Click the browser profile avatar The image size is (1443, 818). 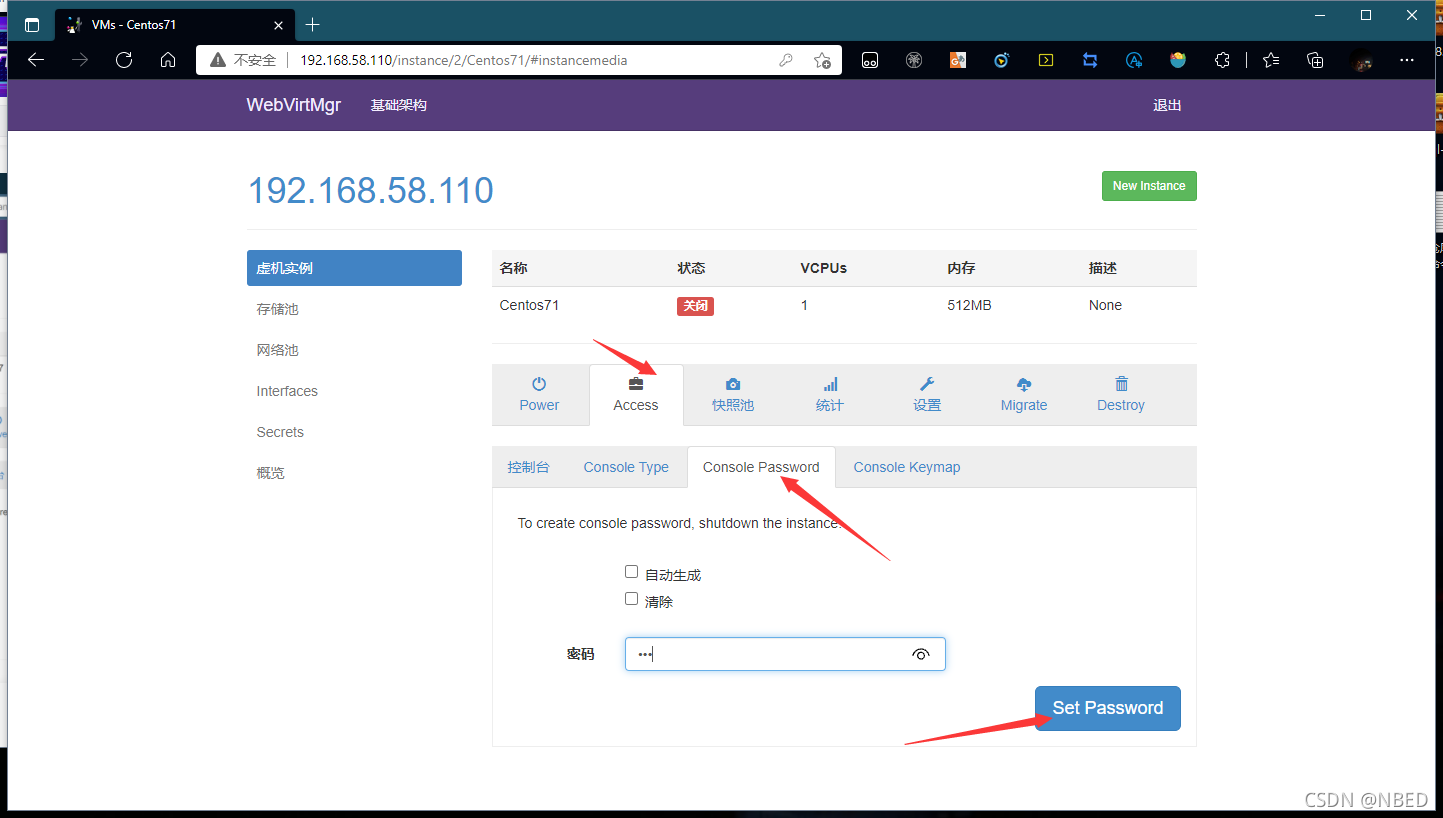click(x=1361, y=60)
